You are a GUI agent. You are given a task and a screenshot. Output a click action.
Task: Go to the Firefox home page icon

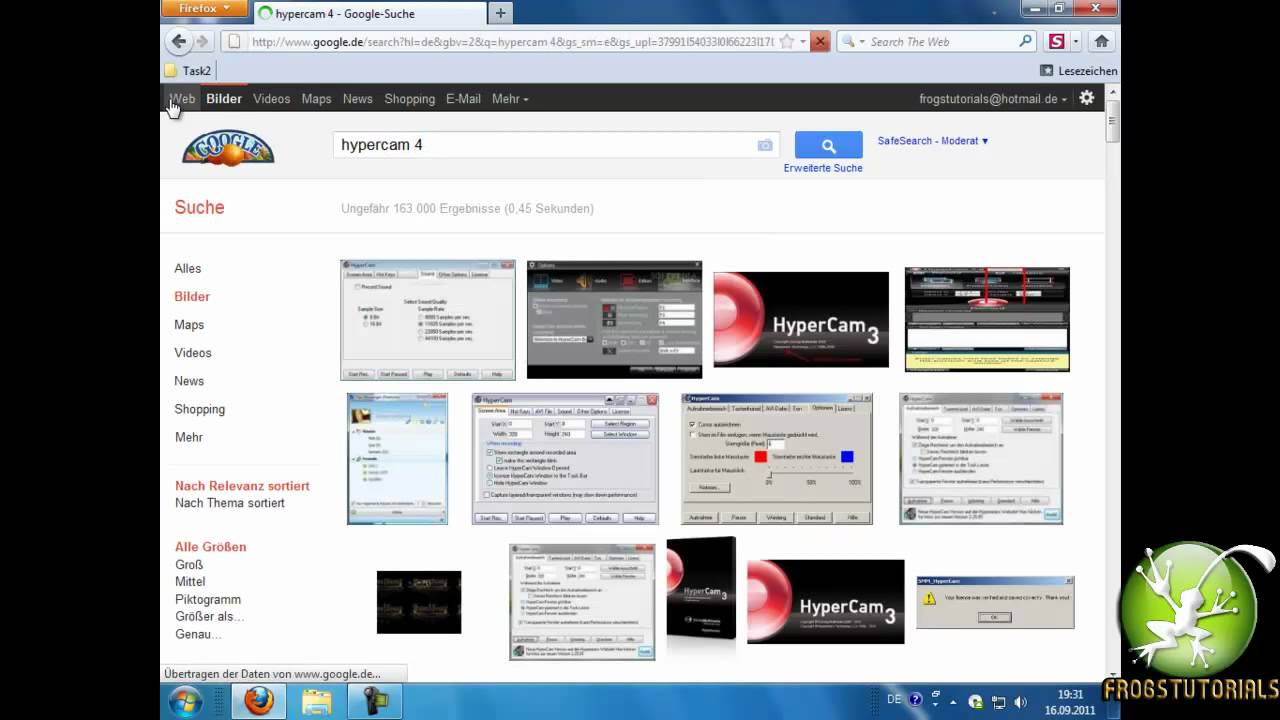[x=1101, y=42]
